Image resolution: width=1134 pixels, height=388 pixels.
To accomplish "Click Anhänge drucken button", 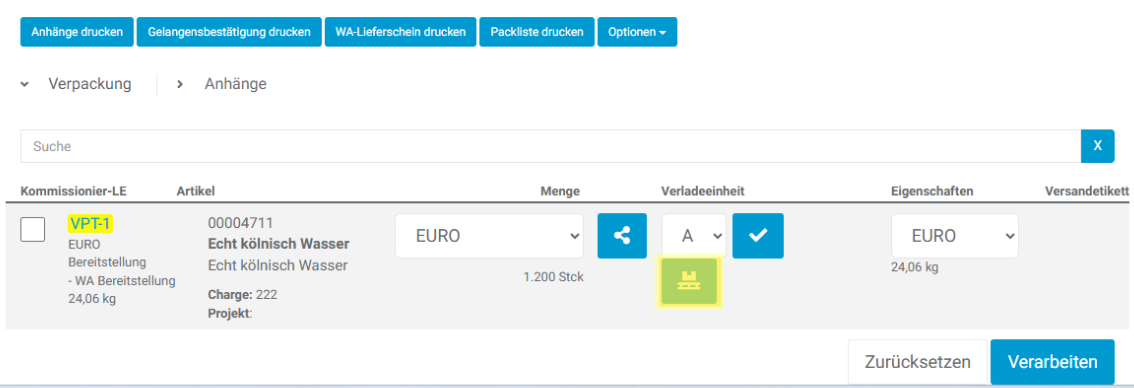I will click(x=77, y=32).
